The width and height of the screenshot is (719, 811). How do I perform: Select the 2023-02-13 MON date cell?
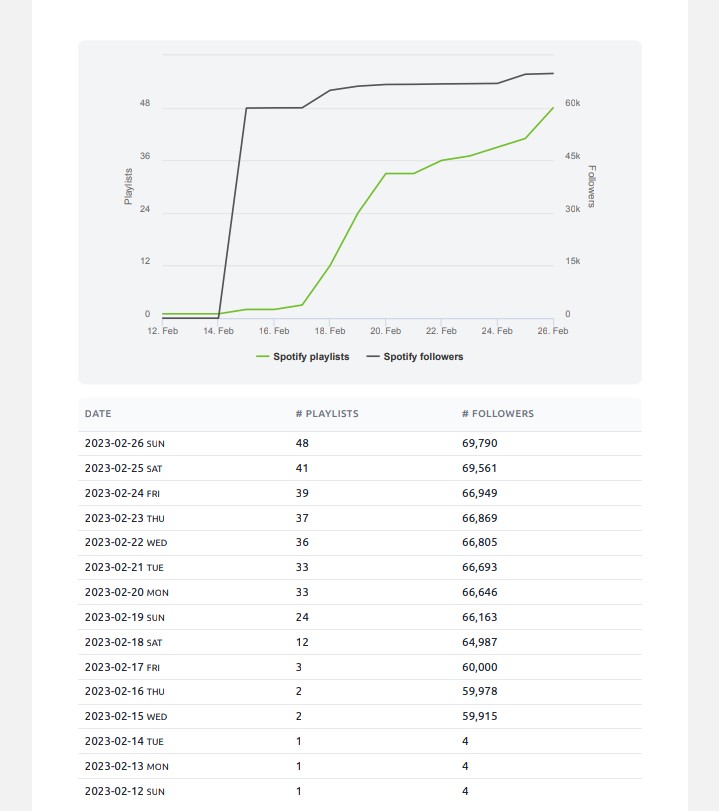pyautogui.click(x=127, y=766)
